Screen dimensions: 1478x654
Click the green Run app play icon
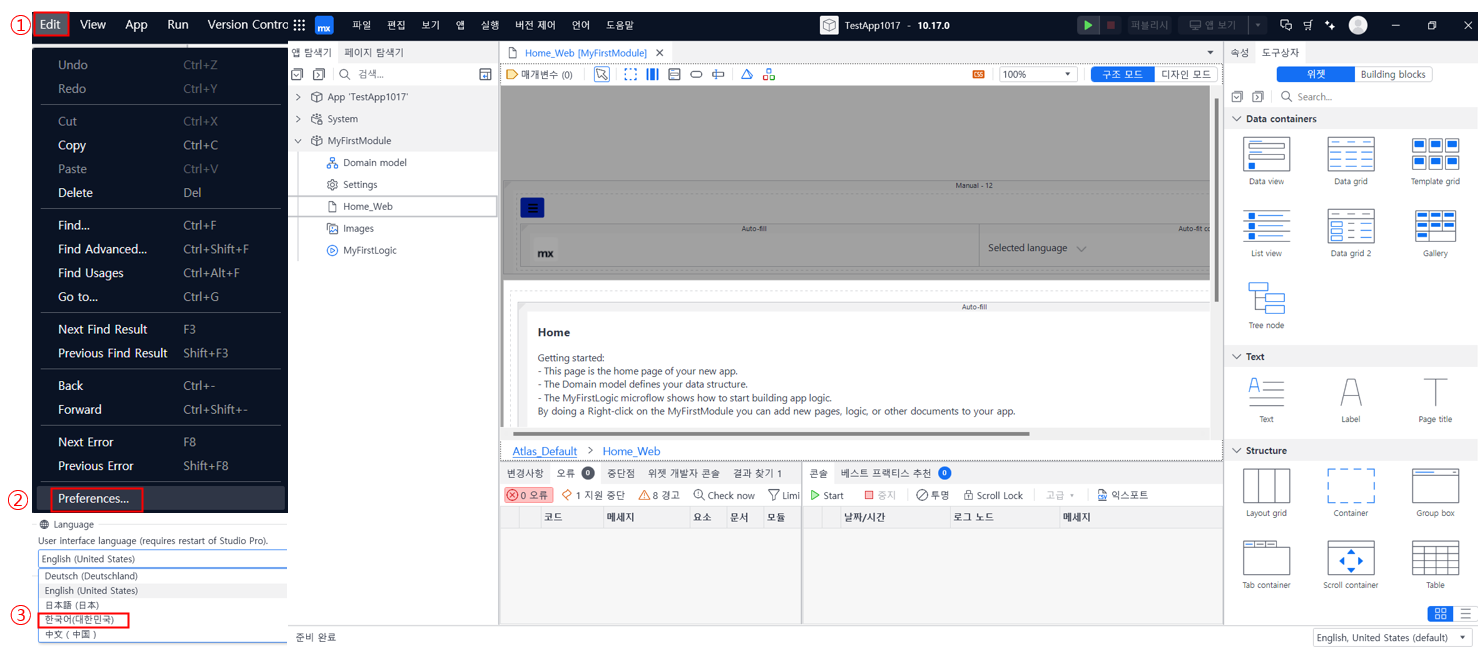pos(1088,25)
